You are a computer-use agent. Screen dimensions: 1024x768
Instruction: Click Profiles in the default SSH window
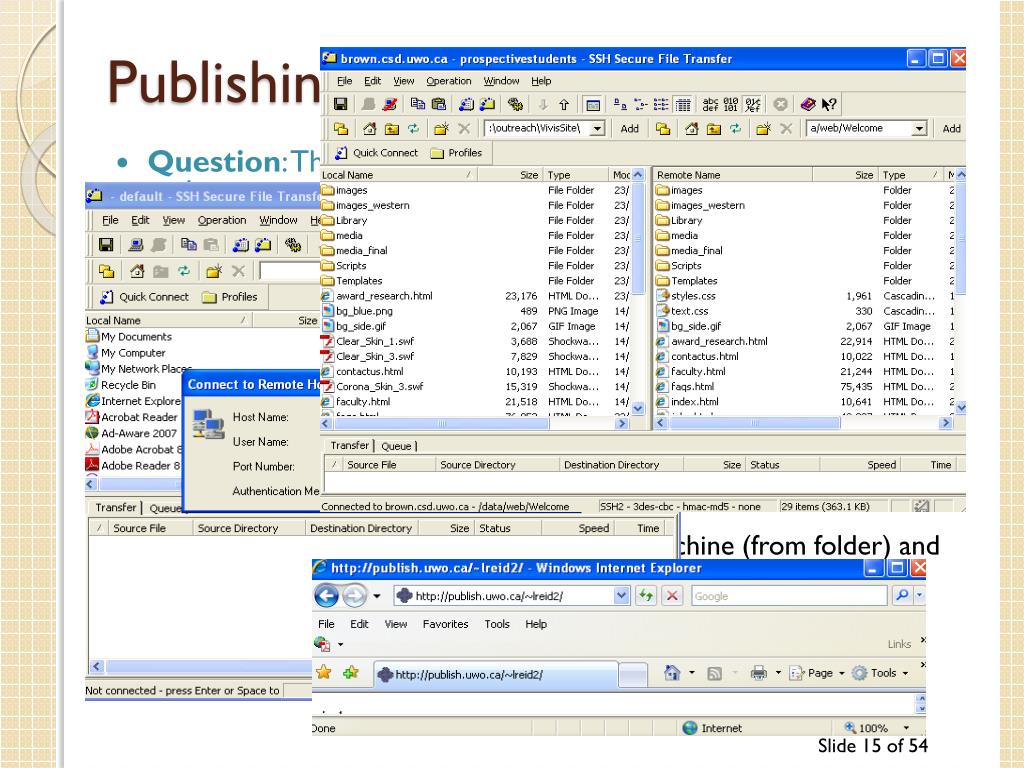click(230, 297)
